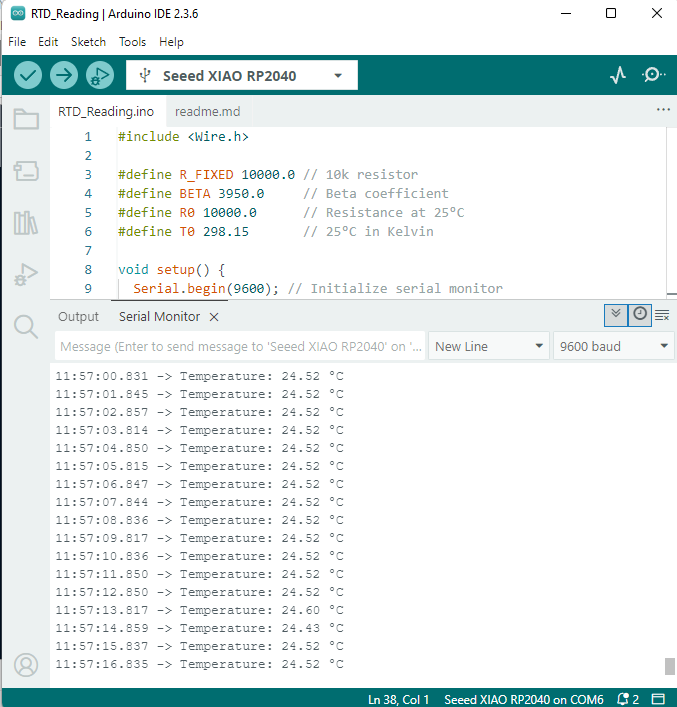This screenshot has height=707, width=677.
Task: Open the Library Manager sidebar icon
Action: pyautogui.click(x=26, y=223)
